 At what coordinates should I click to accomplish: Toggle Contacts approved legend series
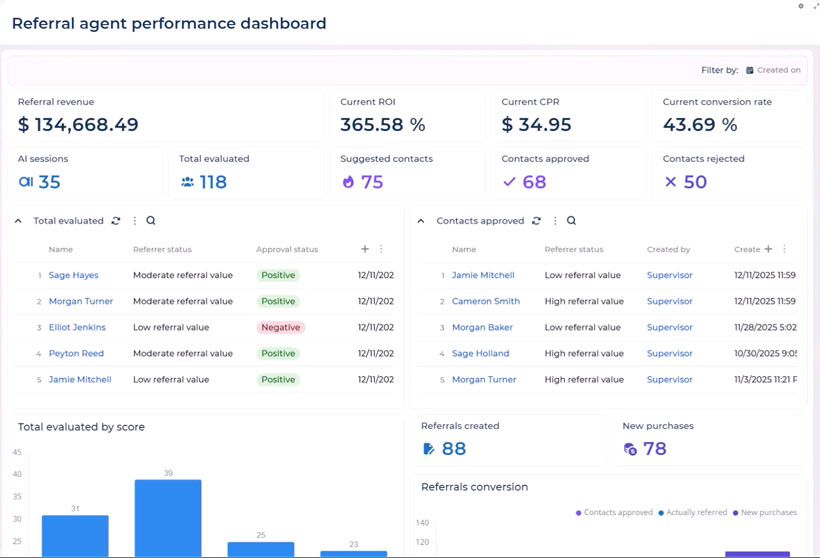[614, 513]
